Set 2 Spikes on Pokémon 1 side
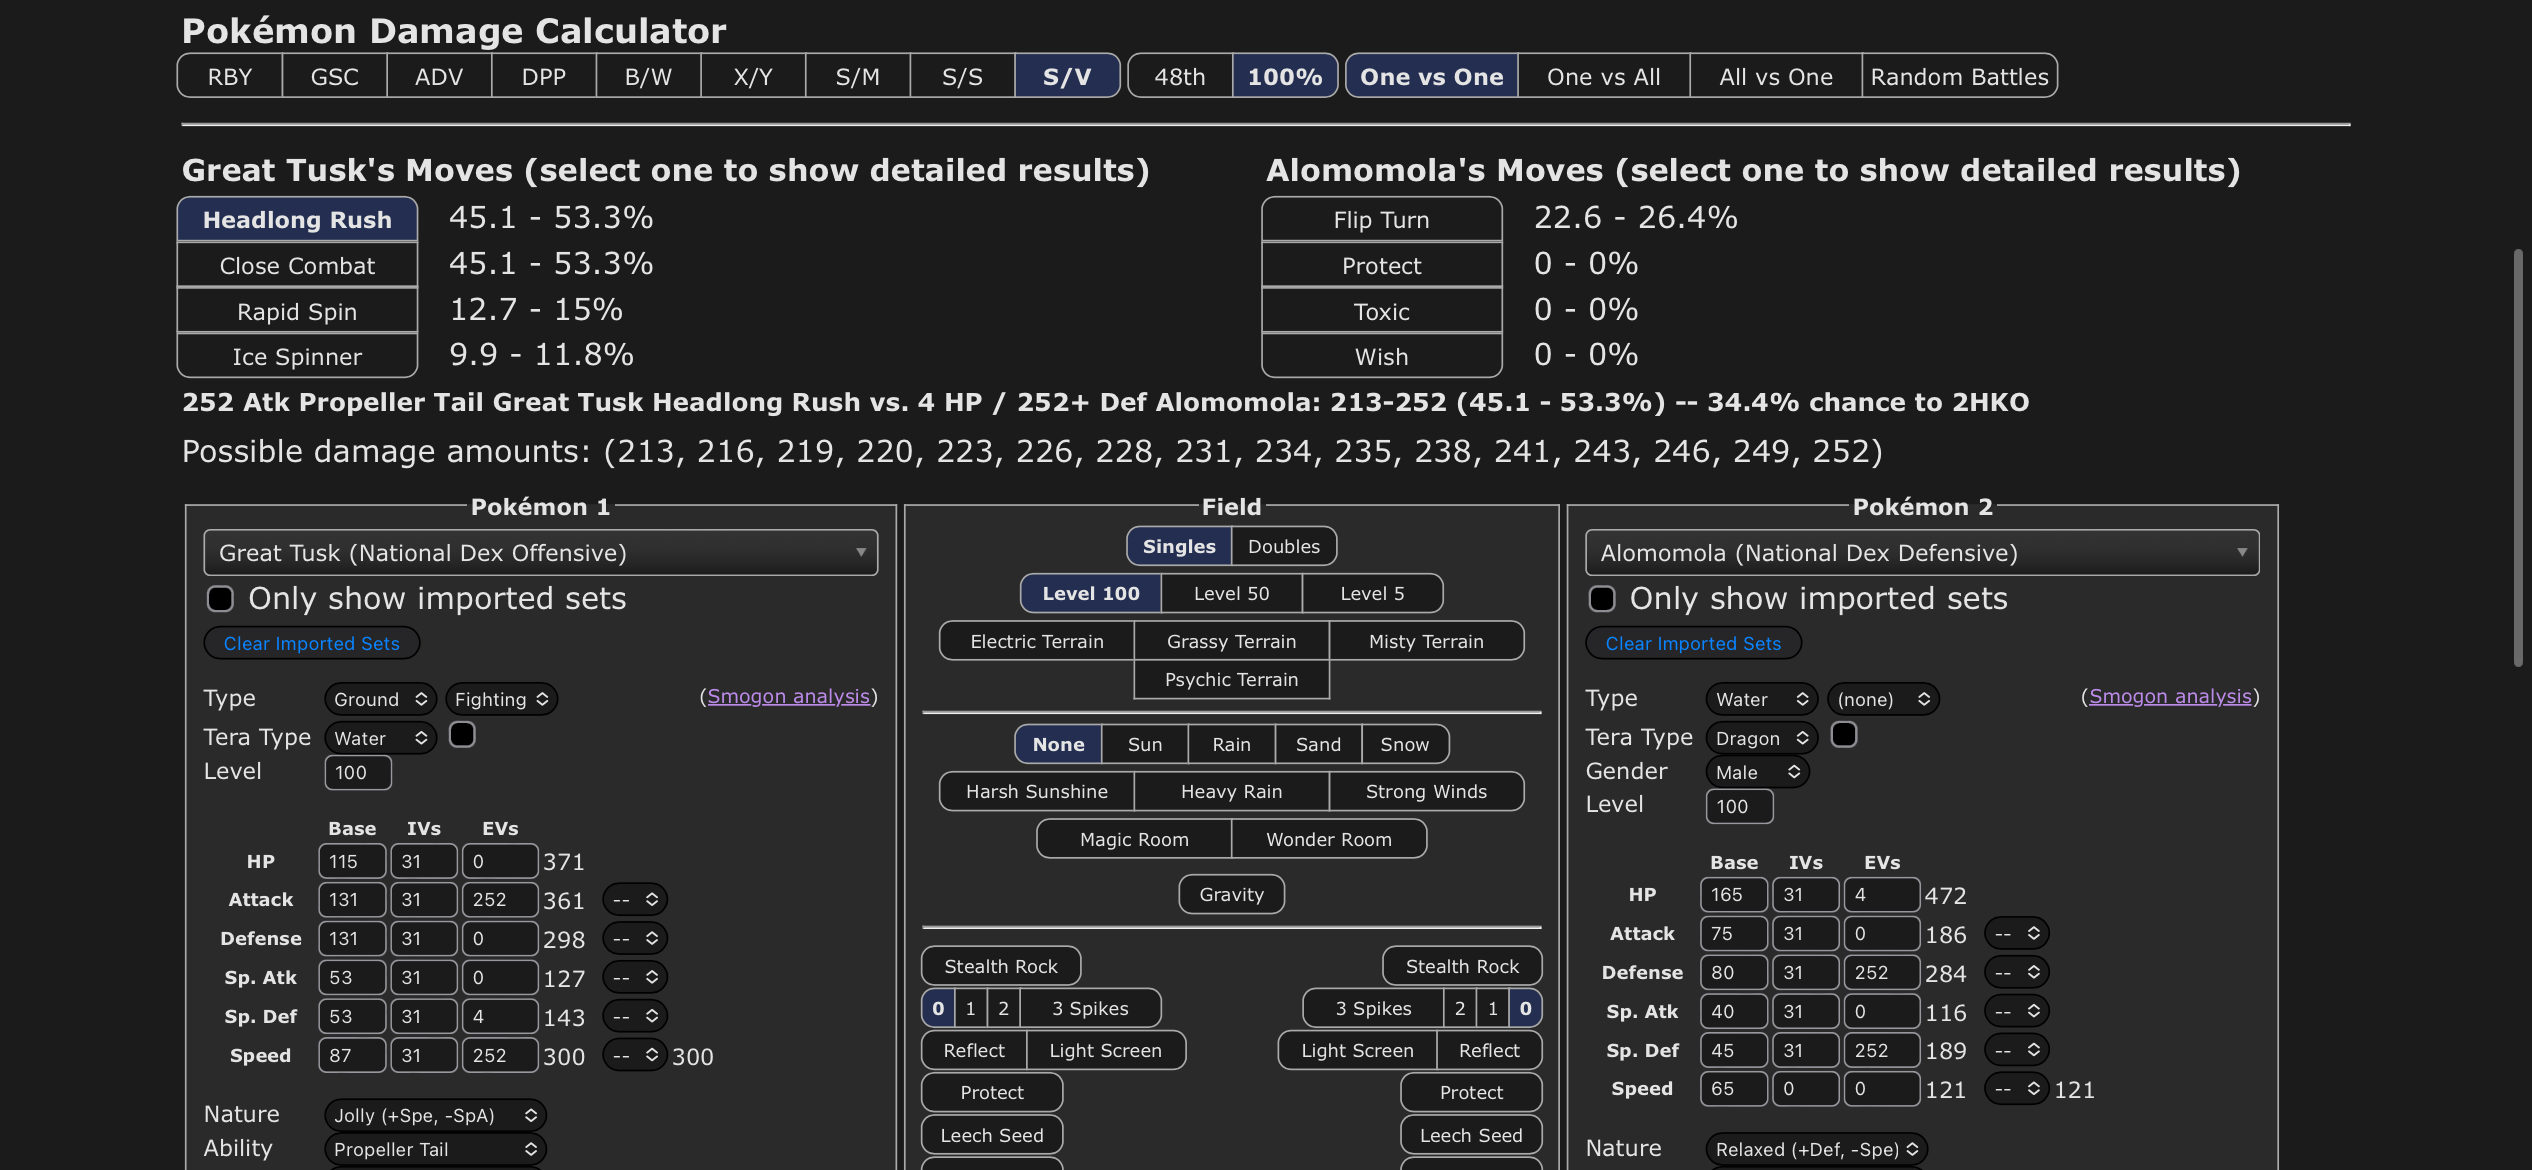Screen dimensions: 2532x1170 [1003, 1008]
